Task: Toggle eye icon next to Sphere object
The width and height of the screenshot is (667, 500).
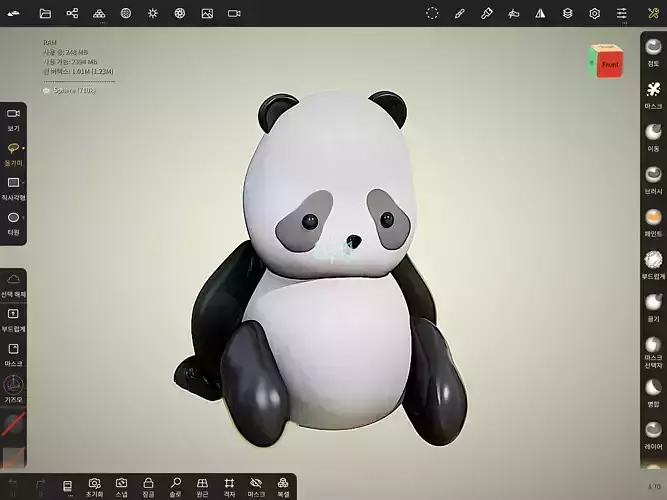Action: click(46, 91)
